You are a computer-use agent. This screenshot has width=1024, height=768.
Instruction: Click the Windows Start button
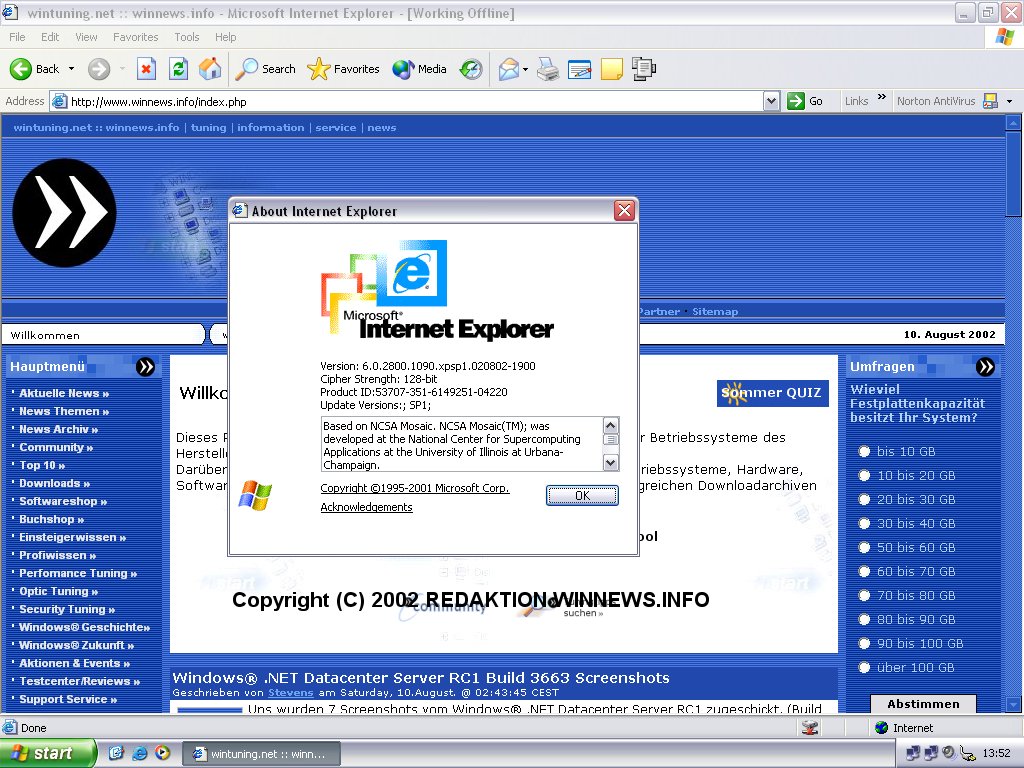(47, 753)
